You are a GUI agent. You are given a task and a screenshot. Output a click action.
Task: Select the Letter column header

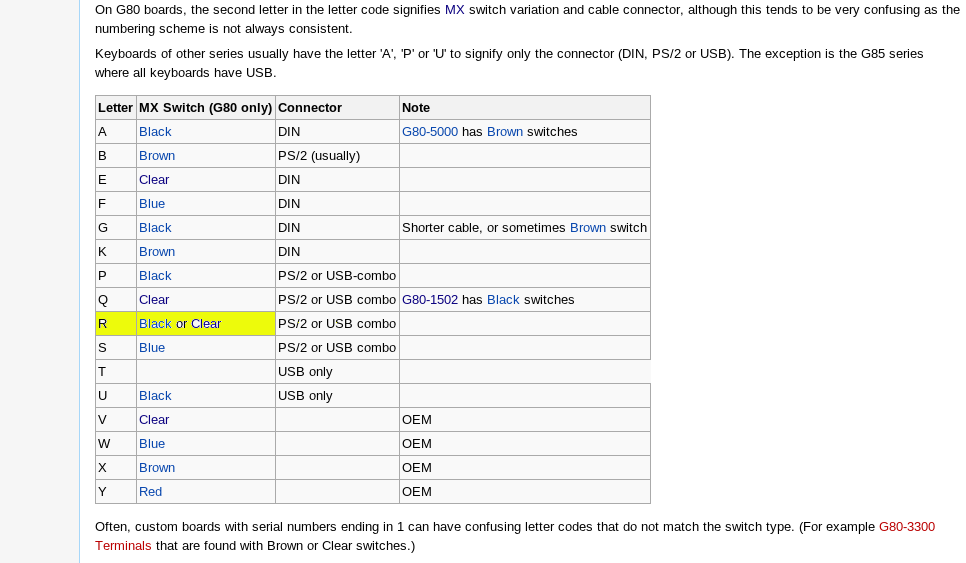116,108
